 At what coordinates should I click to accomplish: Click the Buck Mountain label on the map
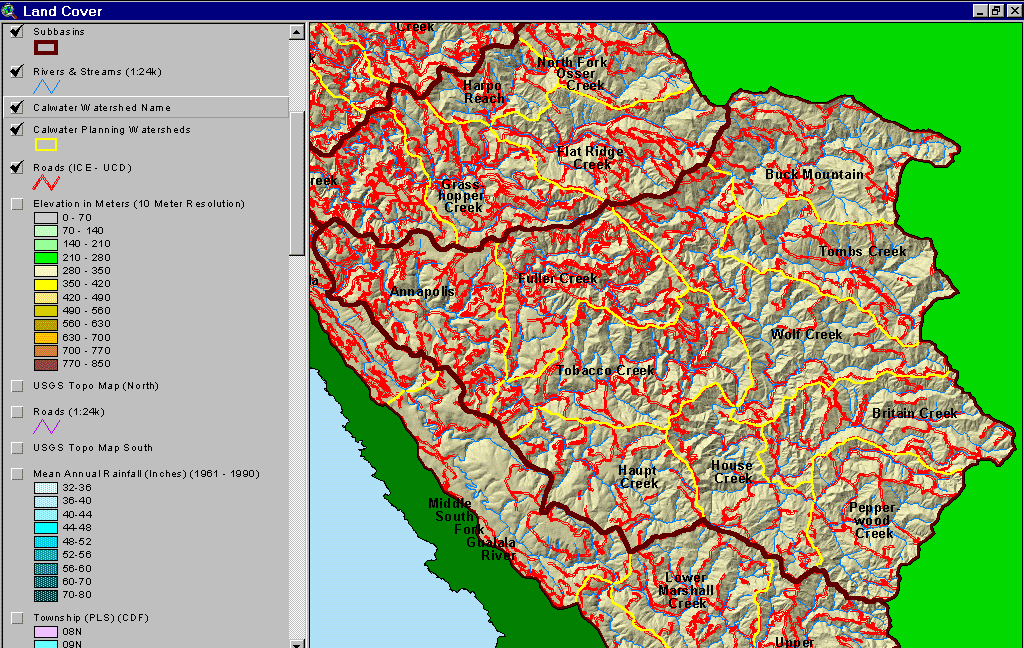(x=814, y=174)
